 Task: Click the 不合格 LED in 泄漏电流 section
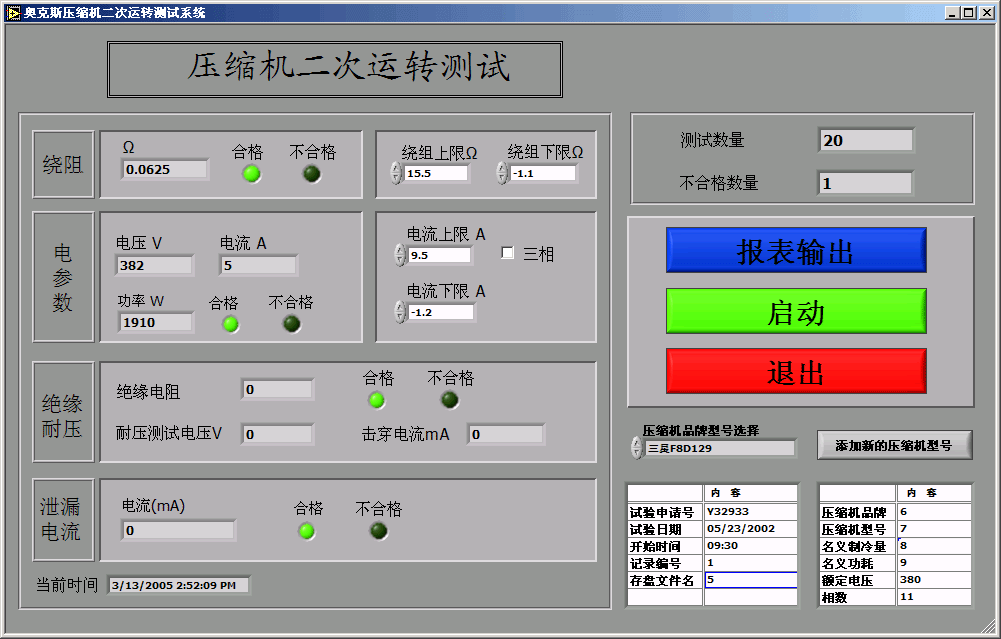tap(378, 531)
